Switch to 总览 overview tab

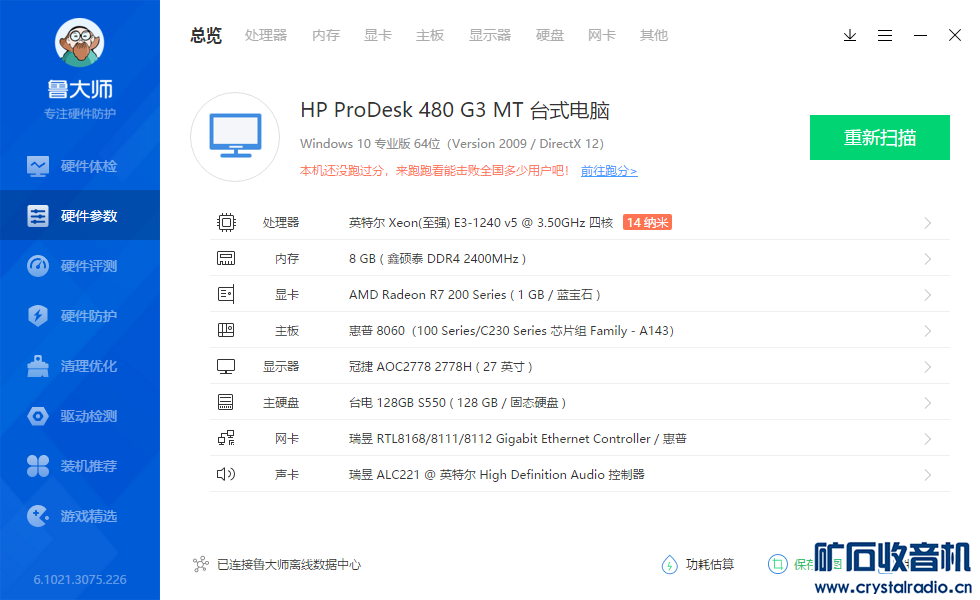[x=206, y=36]
